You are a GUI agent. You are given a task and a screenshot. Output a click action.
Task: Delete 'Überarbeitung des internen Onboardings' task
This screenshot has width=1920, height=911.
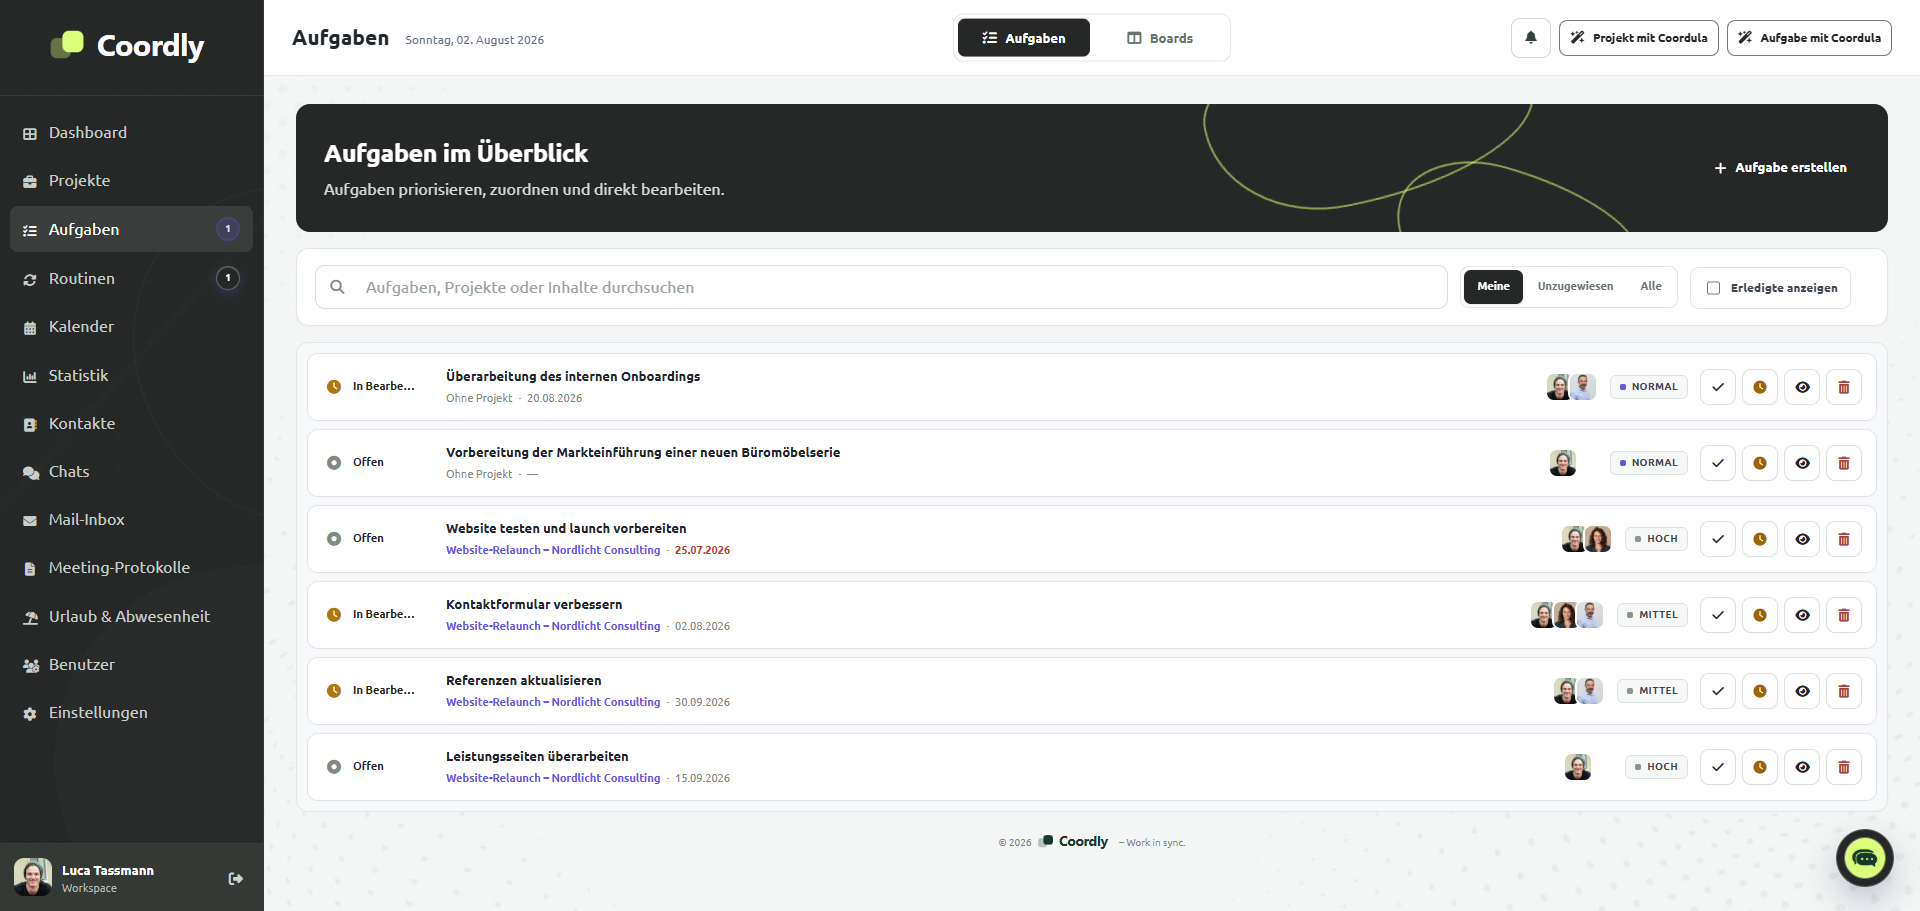tap(1843, 387)
